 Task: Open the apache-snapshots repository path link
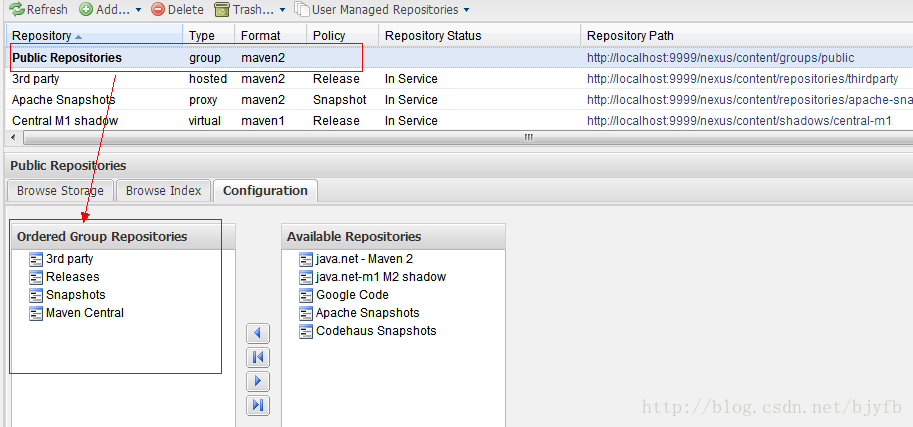(749, 100)
